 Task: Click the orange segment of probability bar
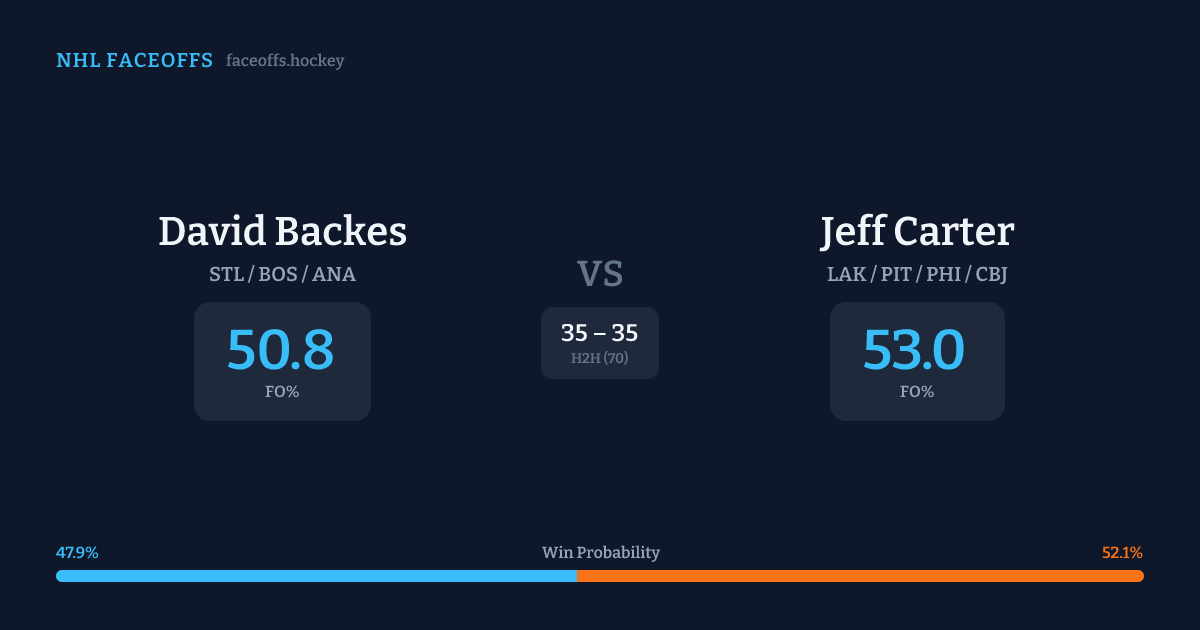click(x=860, y=576)
